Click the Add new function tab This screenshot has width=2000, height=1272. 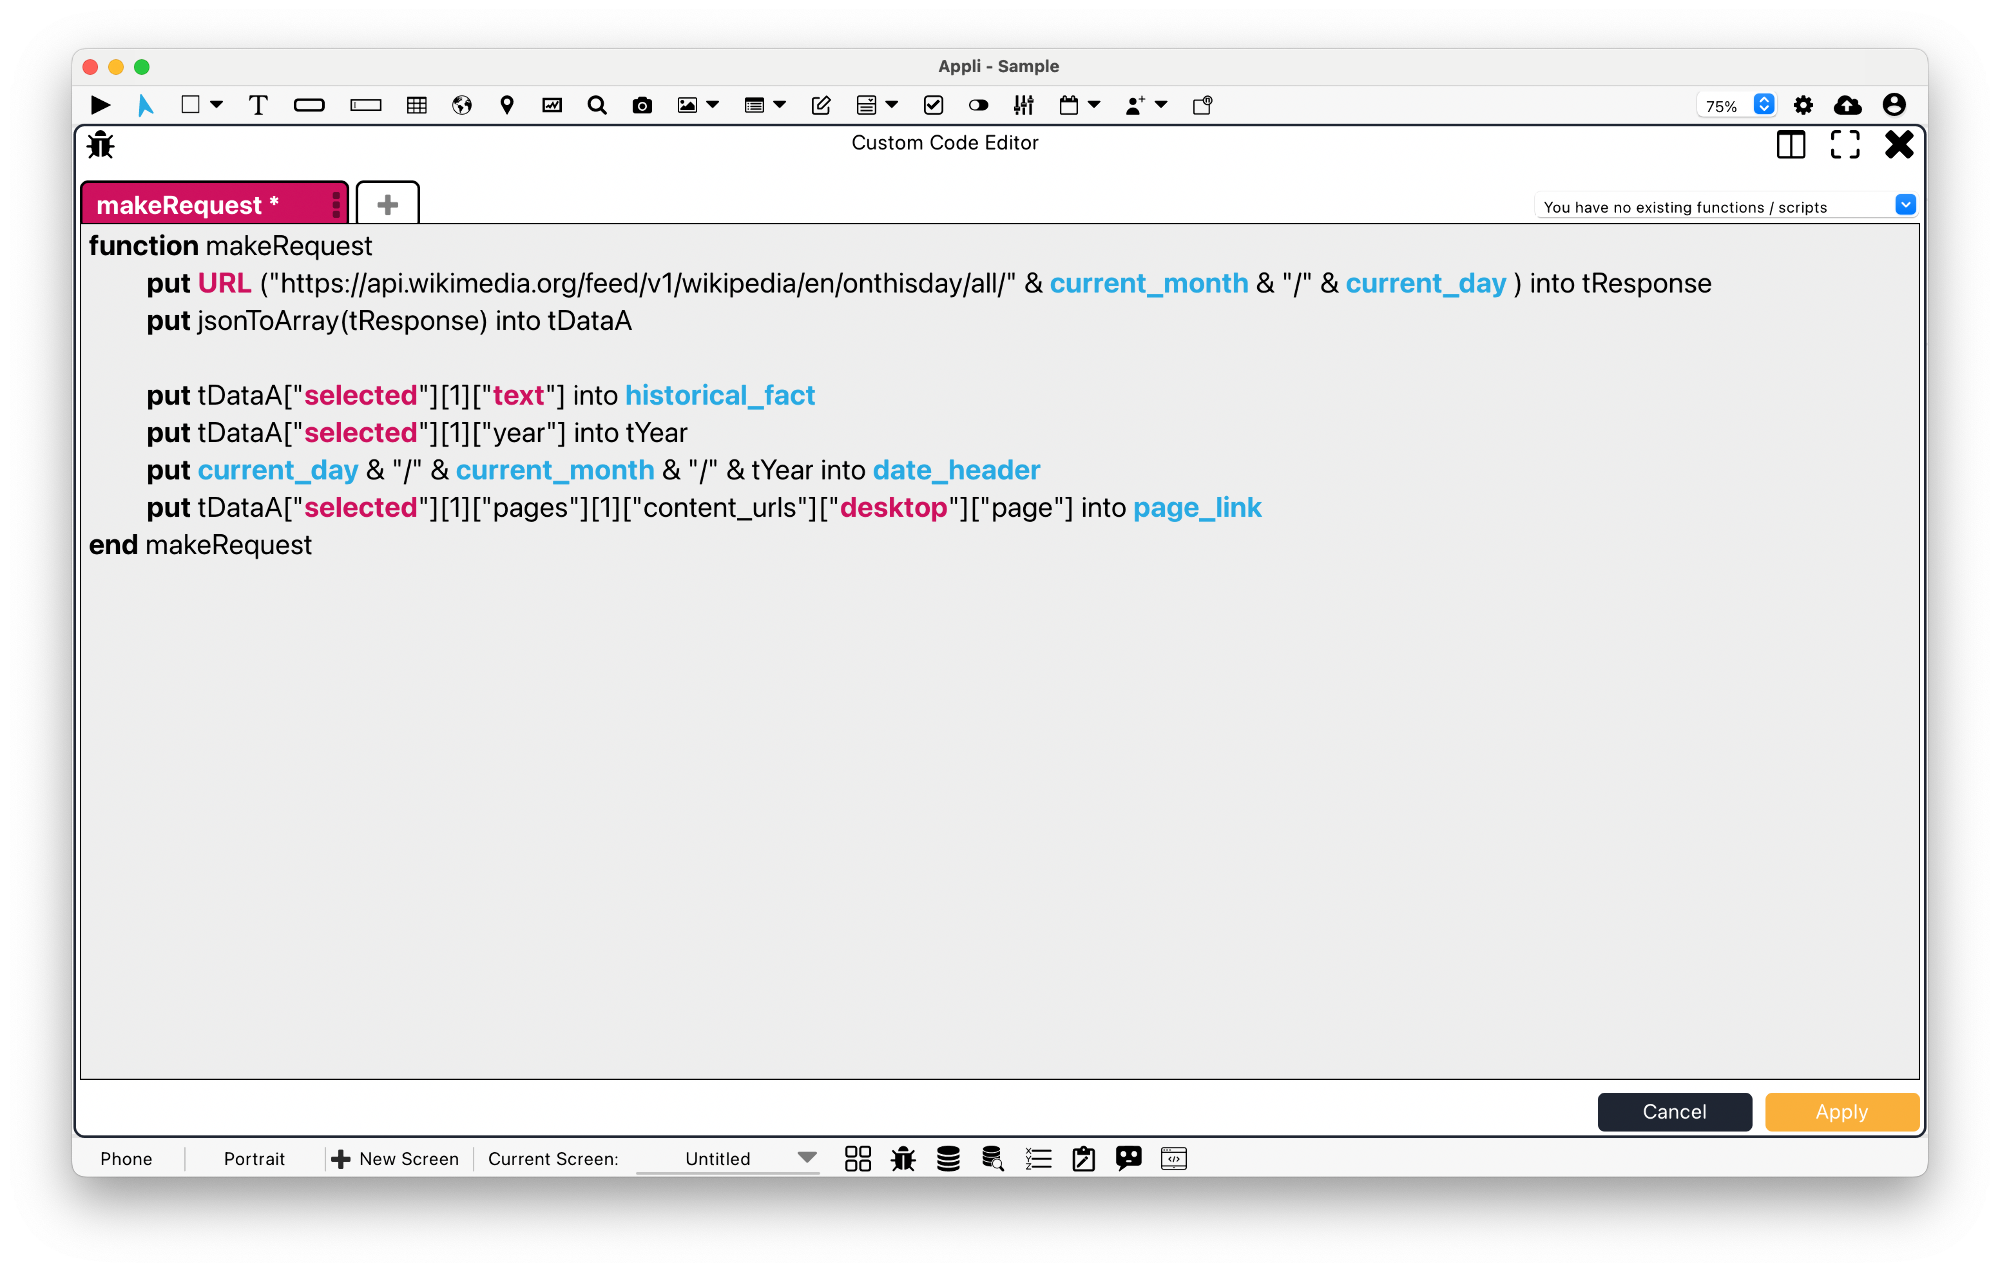pyautogui.click(x=388, y=204)
